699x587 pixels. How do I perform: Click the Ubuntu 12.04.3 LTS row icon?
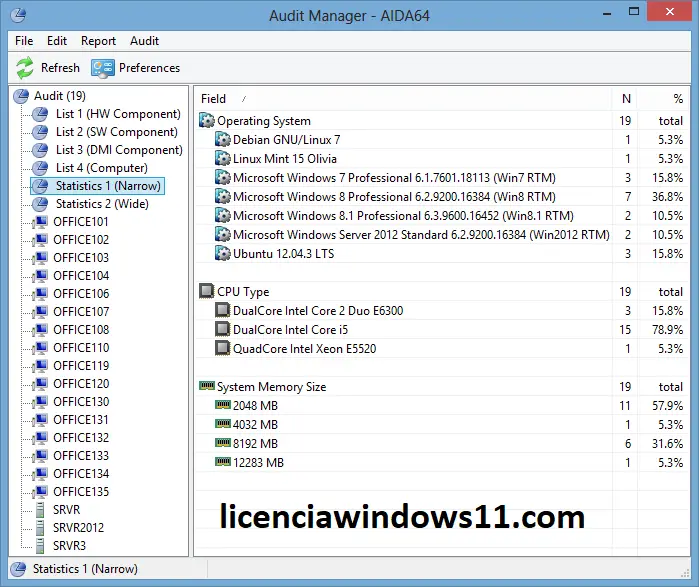point(222,254)
